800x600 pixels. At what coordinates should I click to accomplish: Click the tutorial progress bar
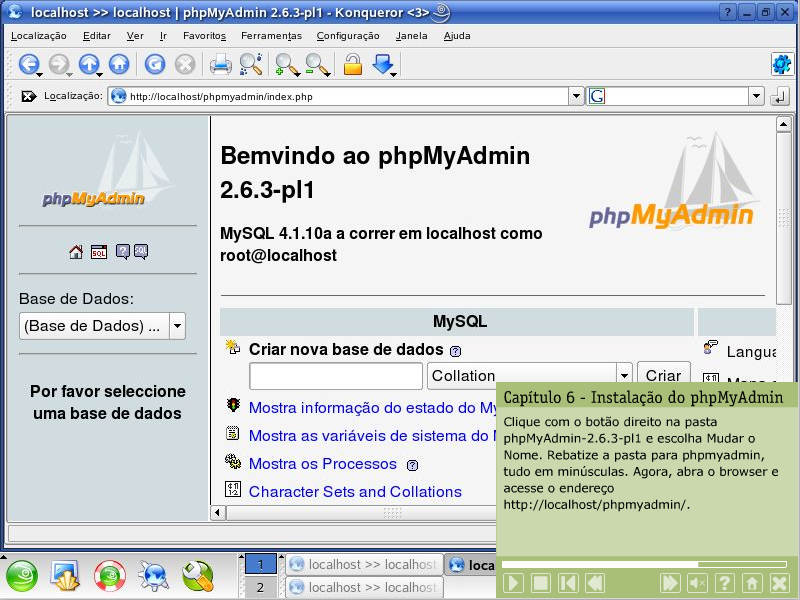click(640, 565)
